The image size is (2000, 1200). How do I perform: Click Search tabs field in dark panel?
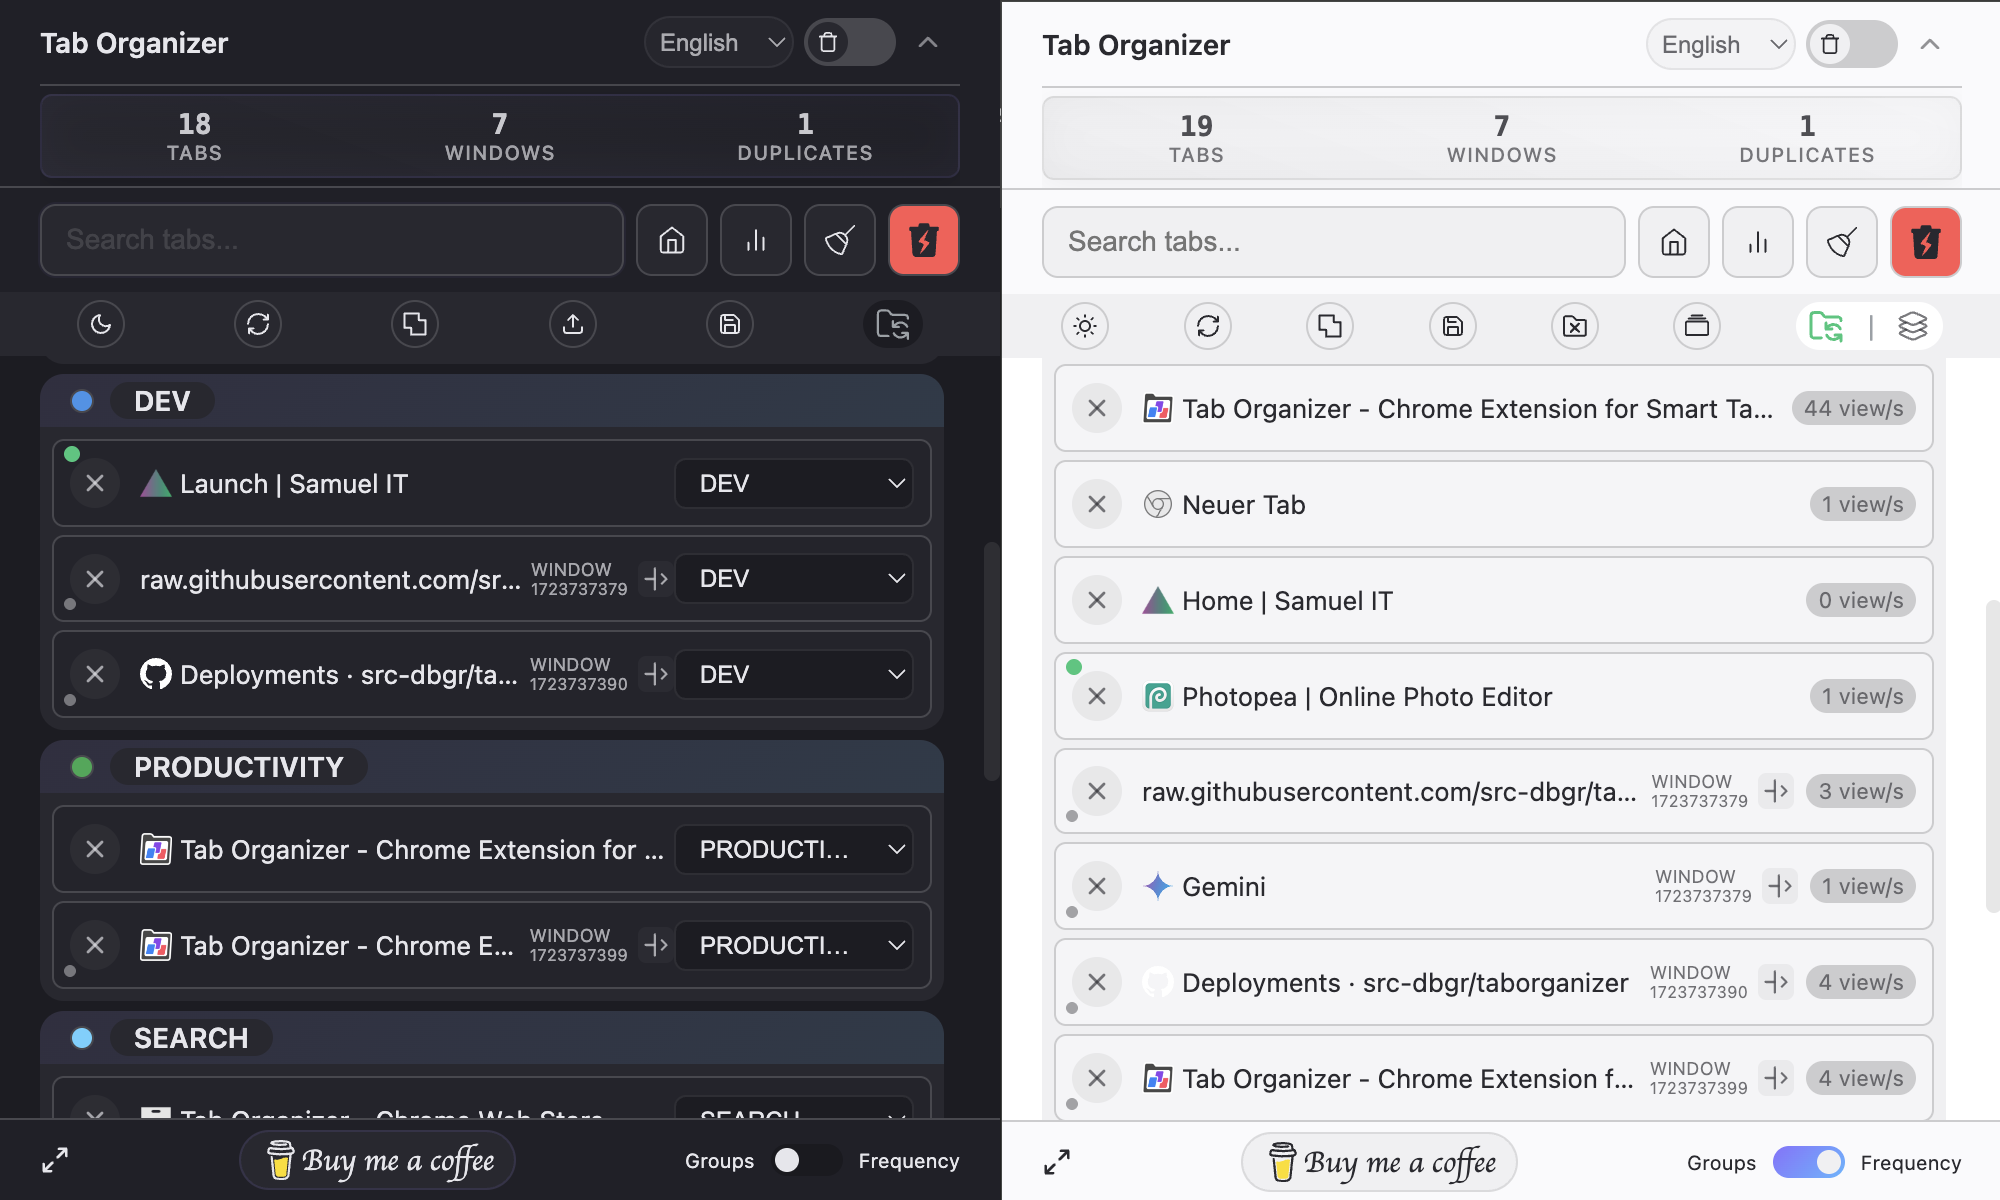pos(332,240)
